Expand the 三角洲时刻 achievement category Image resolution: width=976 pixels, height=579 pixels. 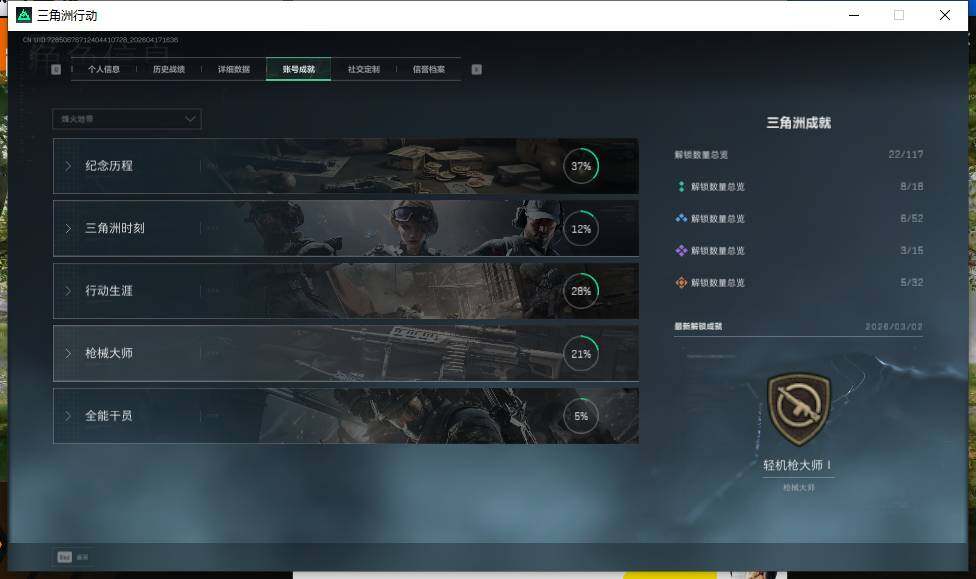tap(345, 228)
